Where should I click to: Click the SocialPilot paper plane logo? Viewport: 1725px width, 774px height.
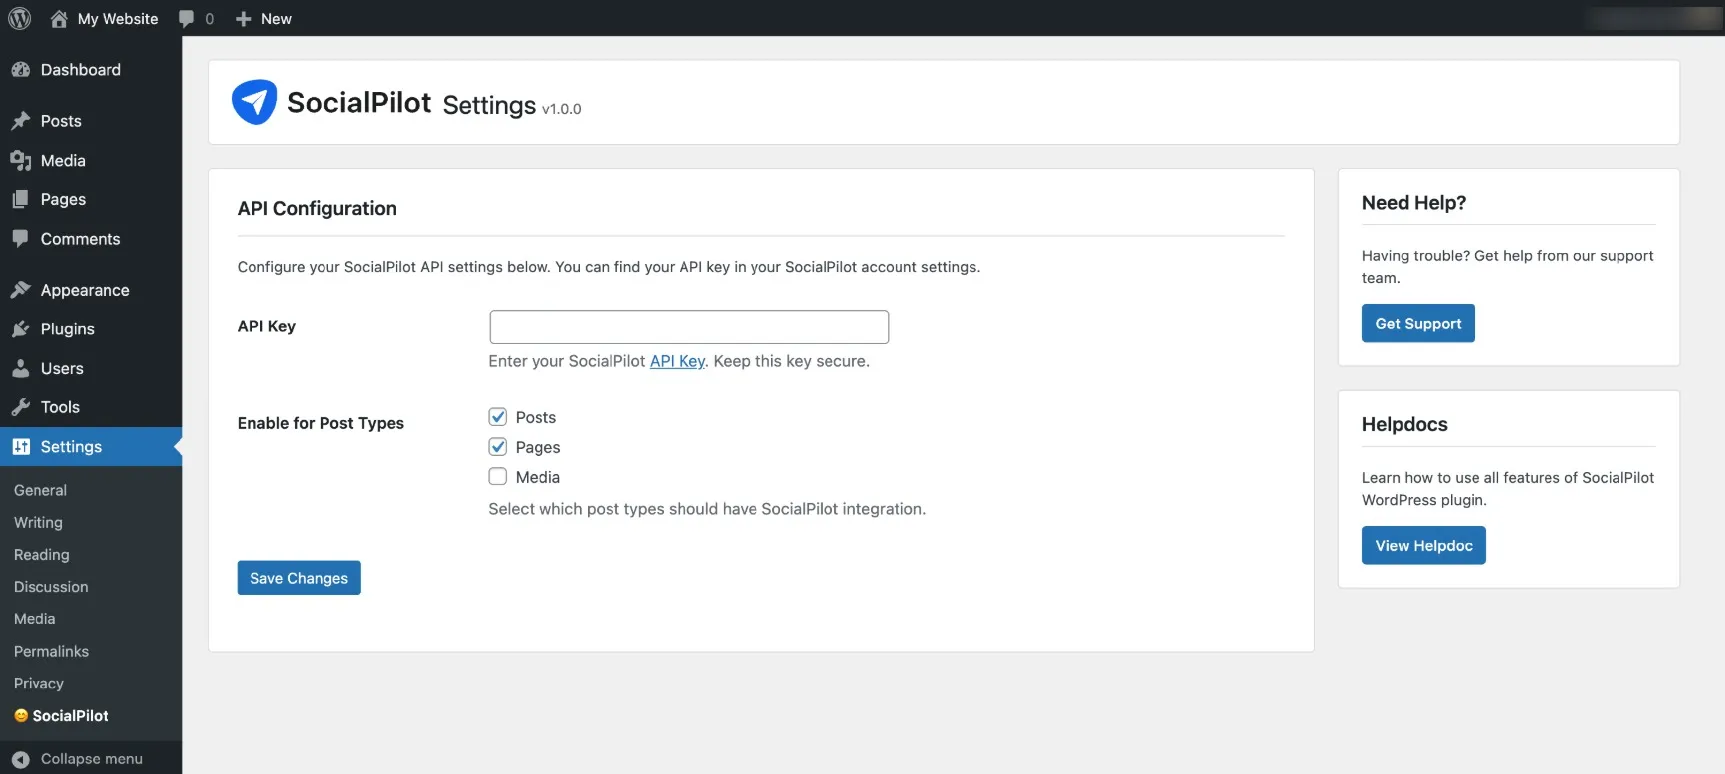(x=254, y=102)
